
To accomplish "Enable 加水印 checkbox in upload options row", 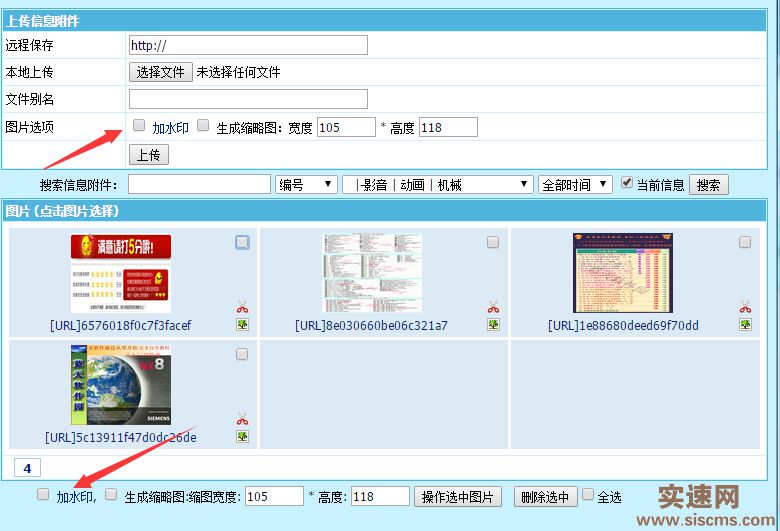I will pos(139,125).
